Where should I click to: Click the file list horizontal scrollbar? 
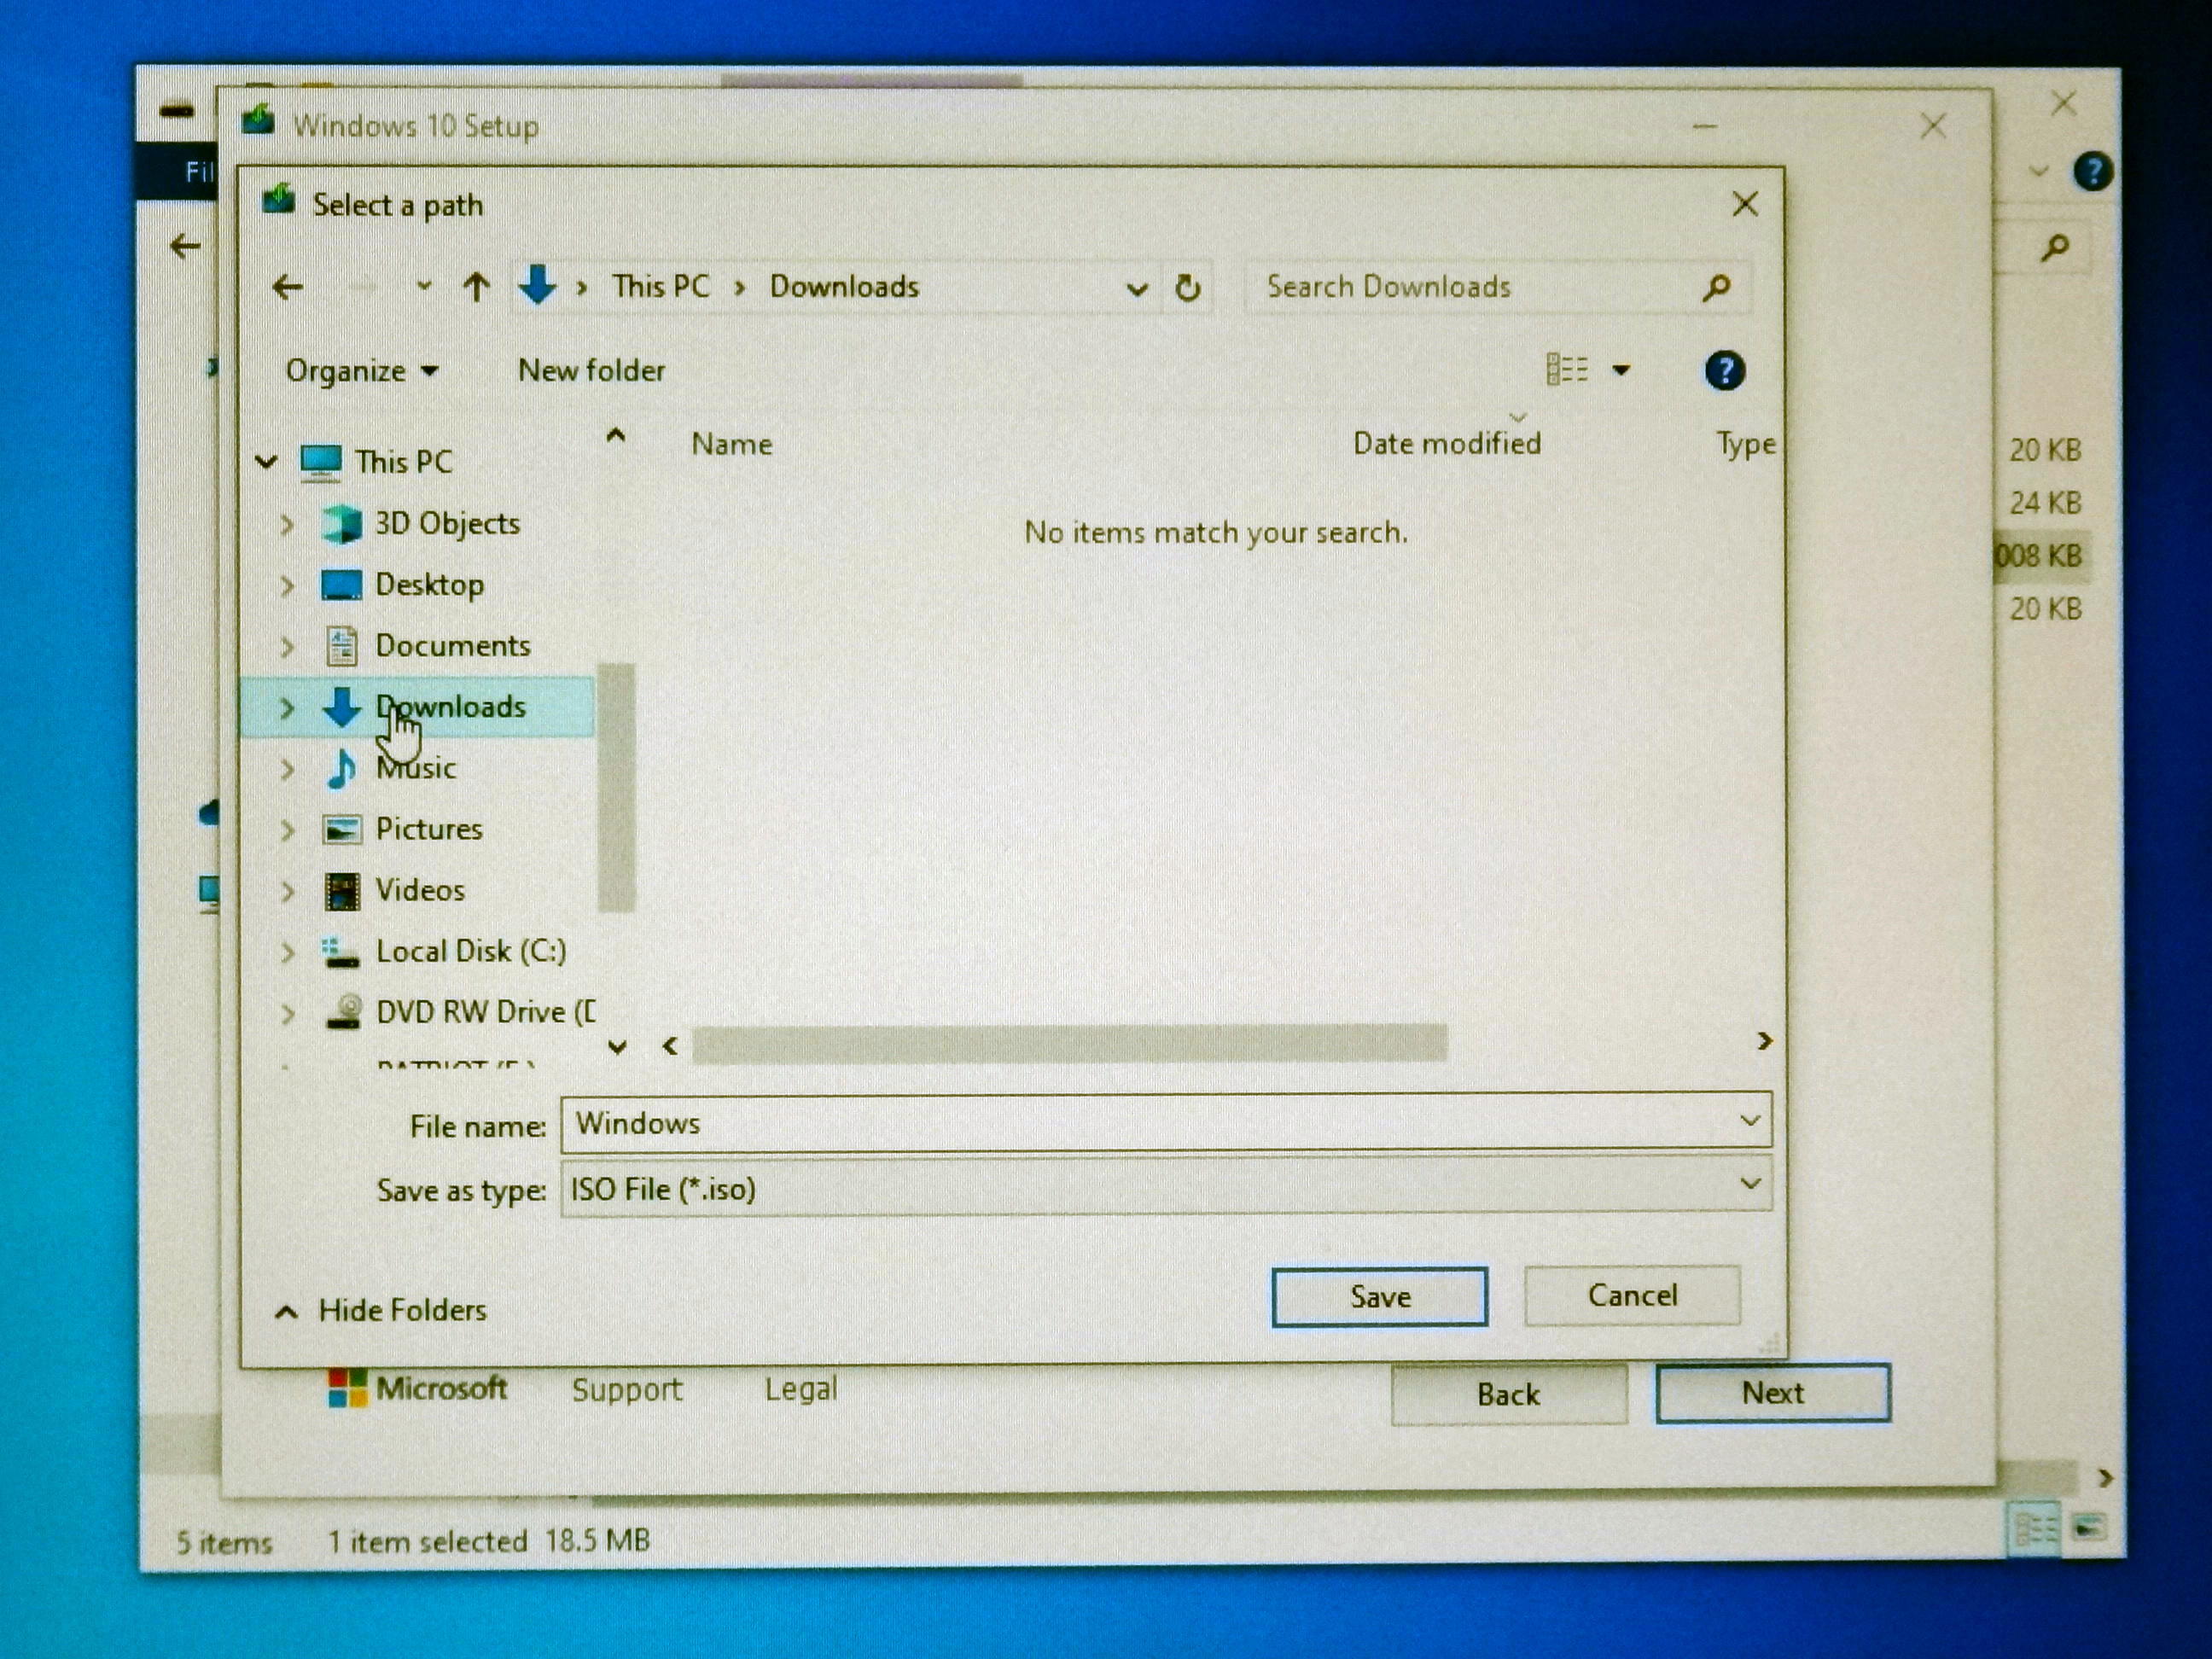click(x=1069, y=1044)
